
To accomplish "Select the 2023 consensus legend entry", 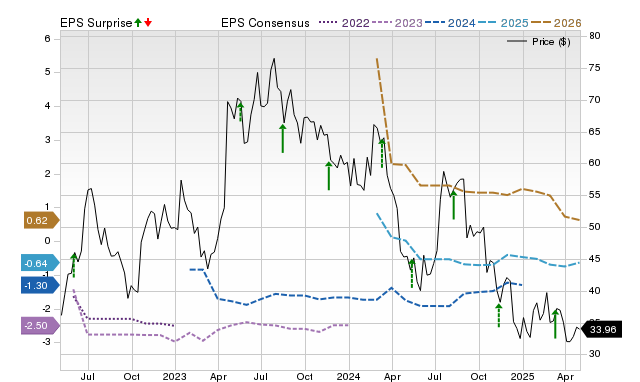I will tap(397, 23).
